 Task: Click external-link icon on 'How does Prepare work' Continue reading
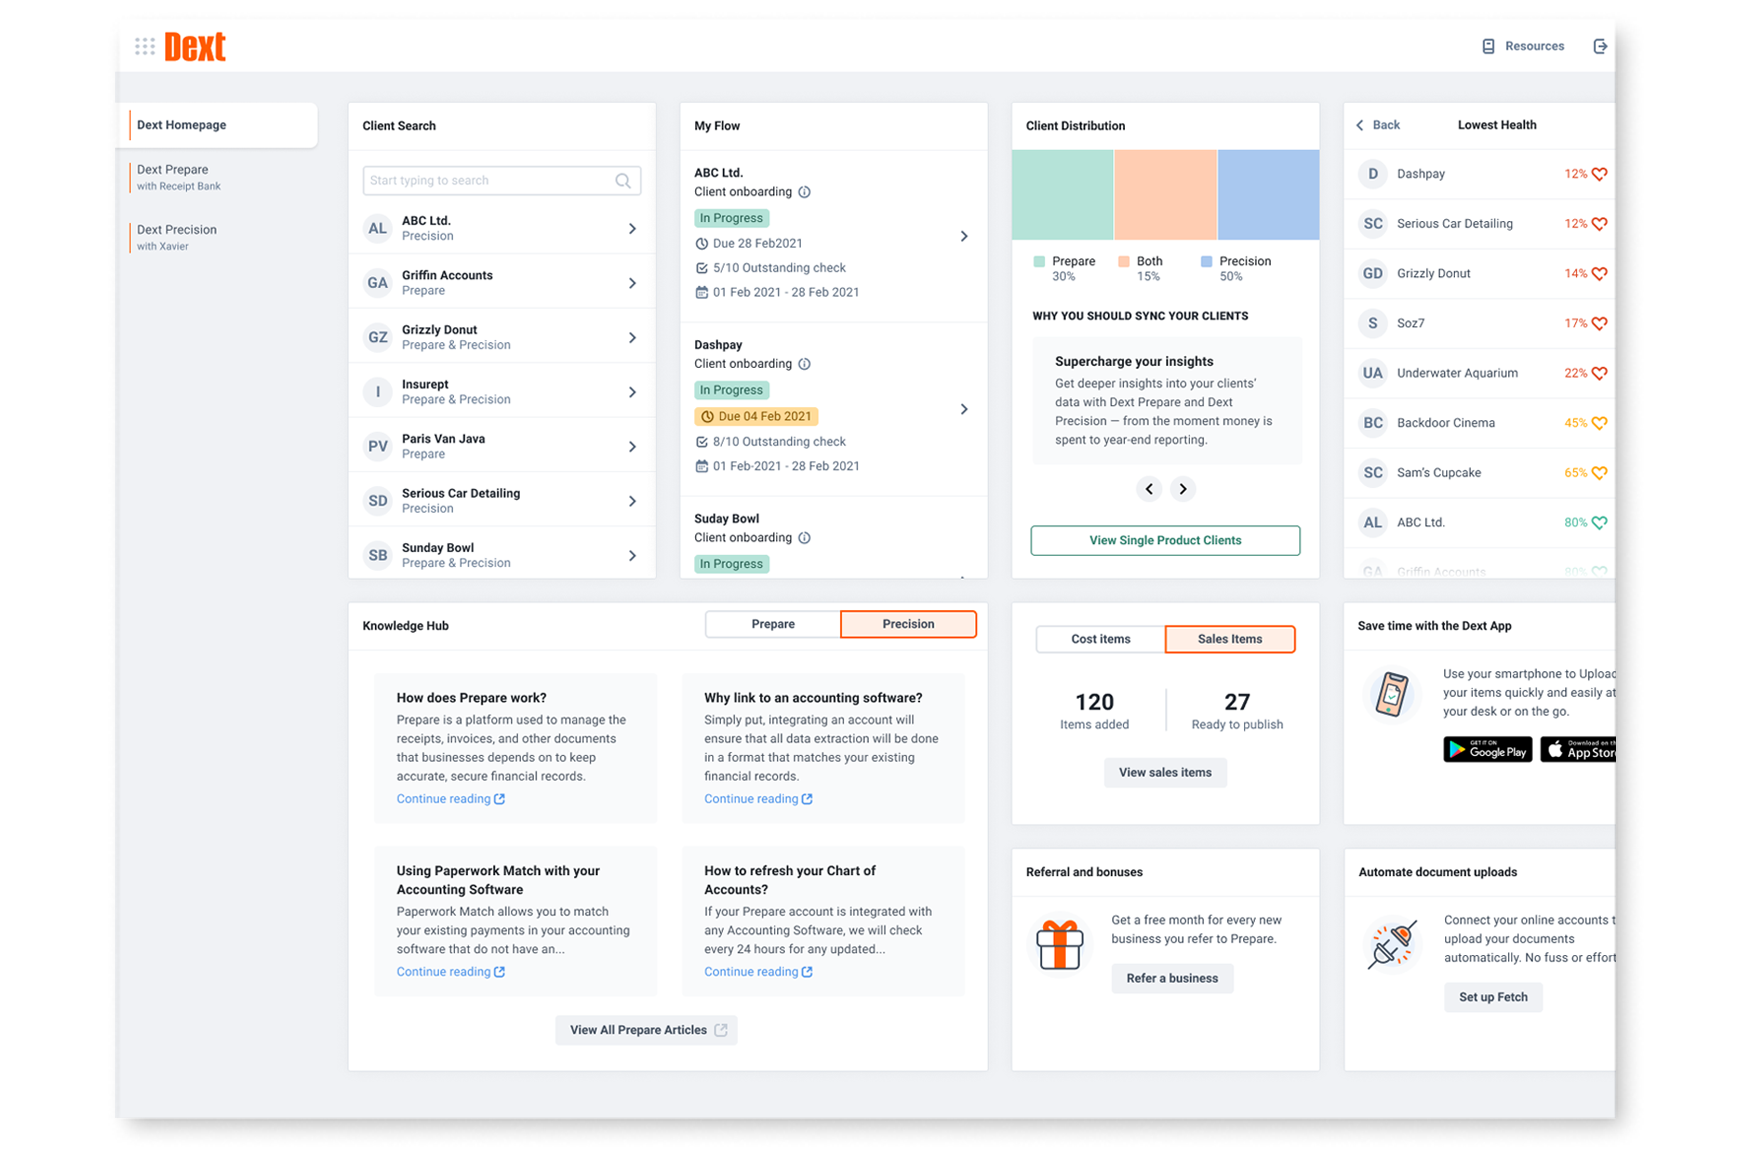(x=500, y=799)
